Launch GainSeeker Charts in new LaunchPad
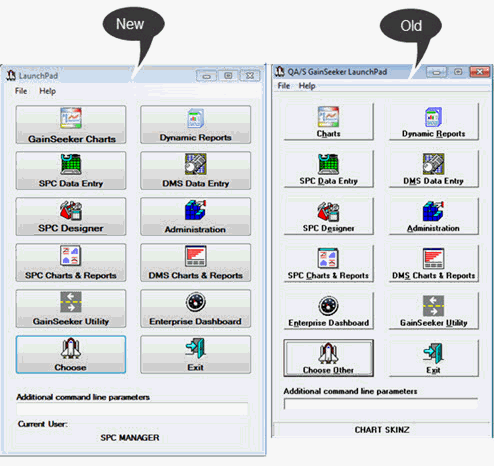494x466 pixels. (71, 125)
